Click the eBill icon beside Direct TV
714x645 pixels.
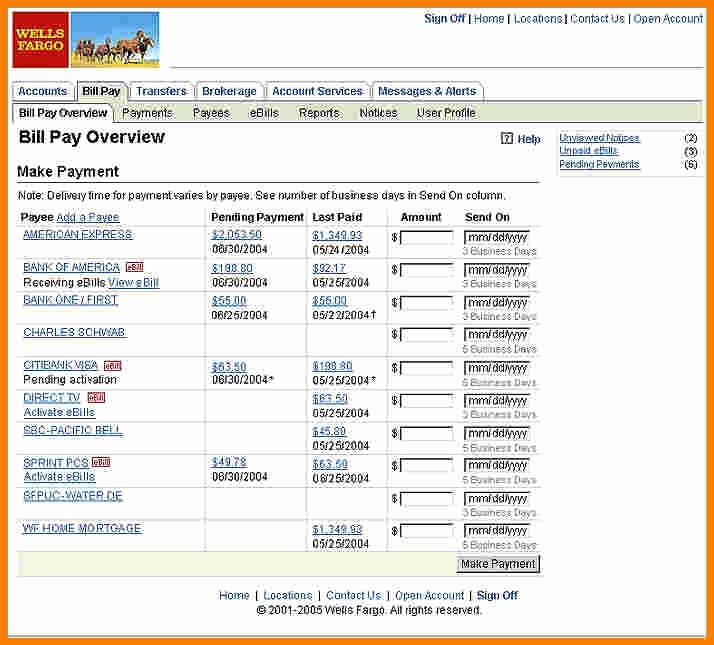pos(96,398)
